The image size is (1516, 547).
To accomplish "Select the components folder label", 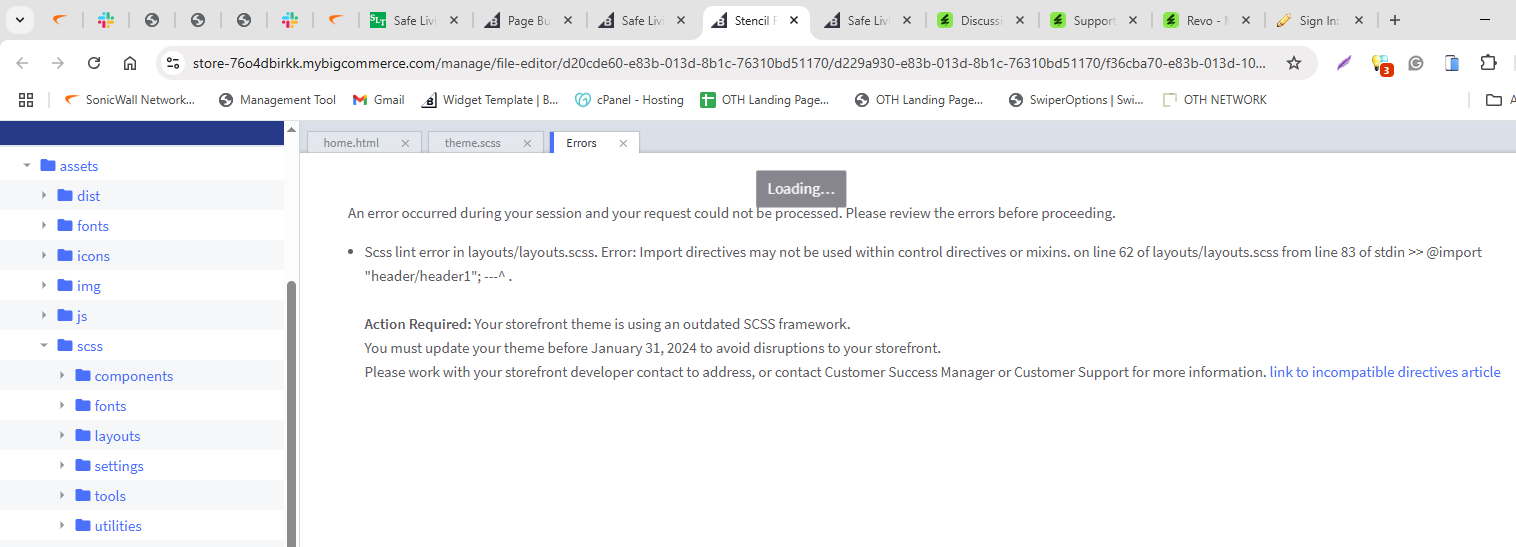I will click(134, 376).
